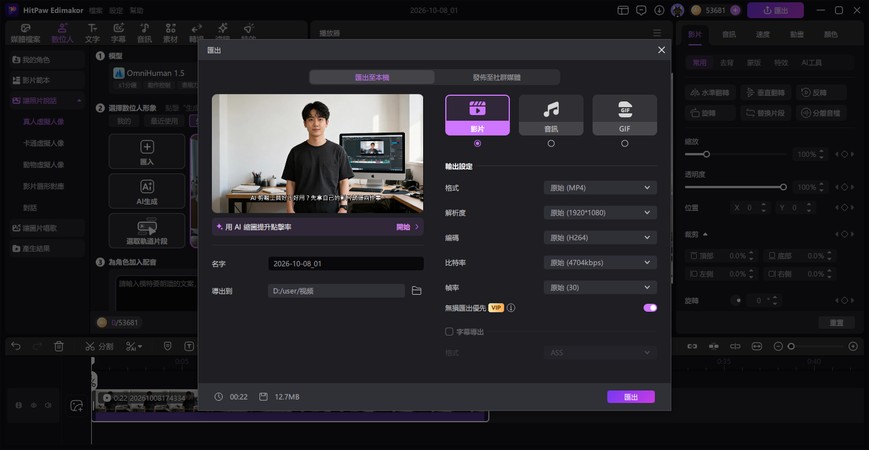Click the undo arrow in timeline toolbar
Image resolution: width=869 pixels, height=450 pixels.
16,346
